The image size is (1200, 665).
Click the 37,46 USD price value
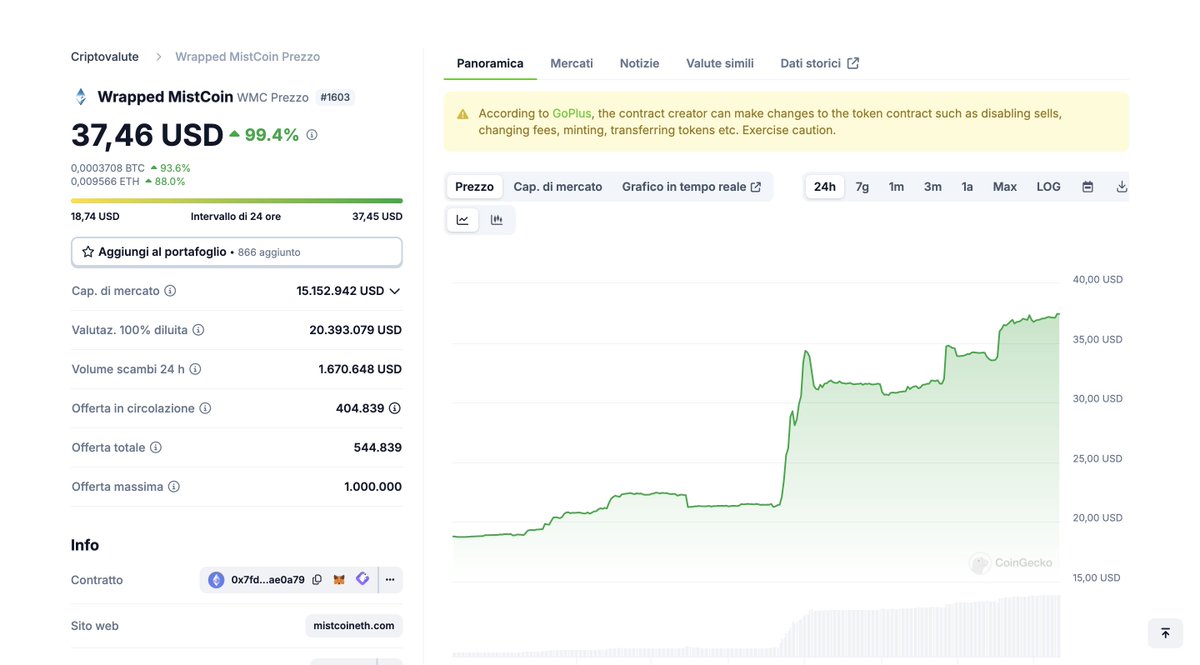point(147,135)
